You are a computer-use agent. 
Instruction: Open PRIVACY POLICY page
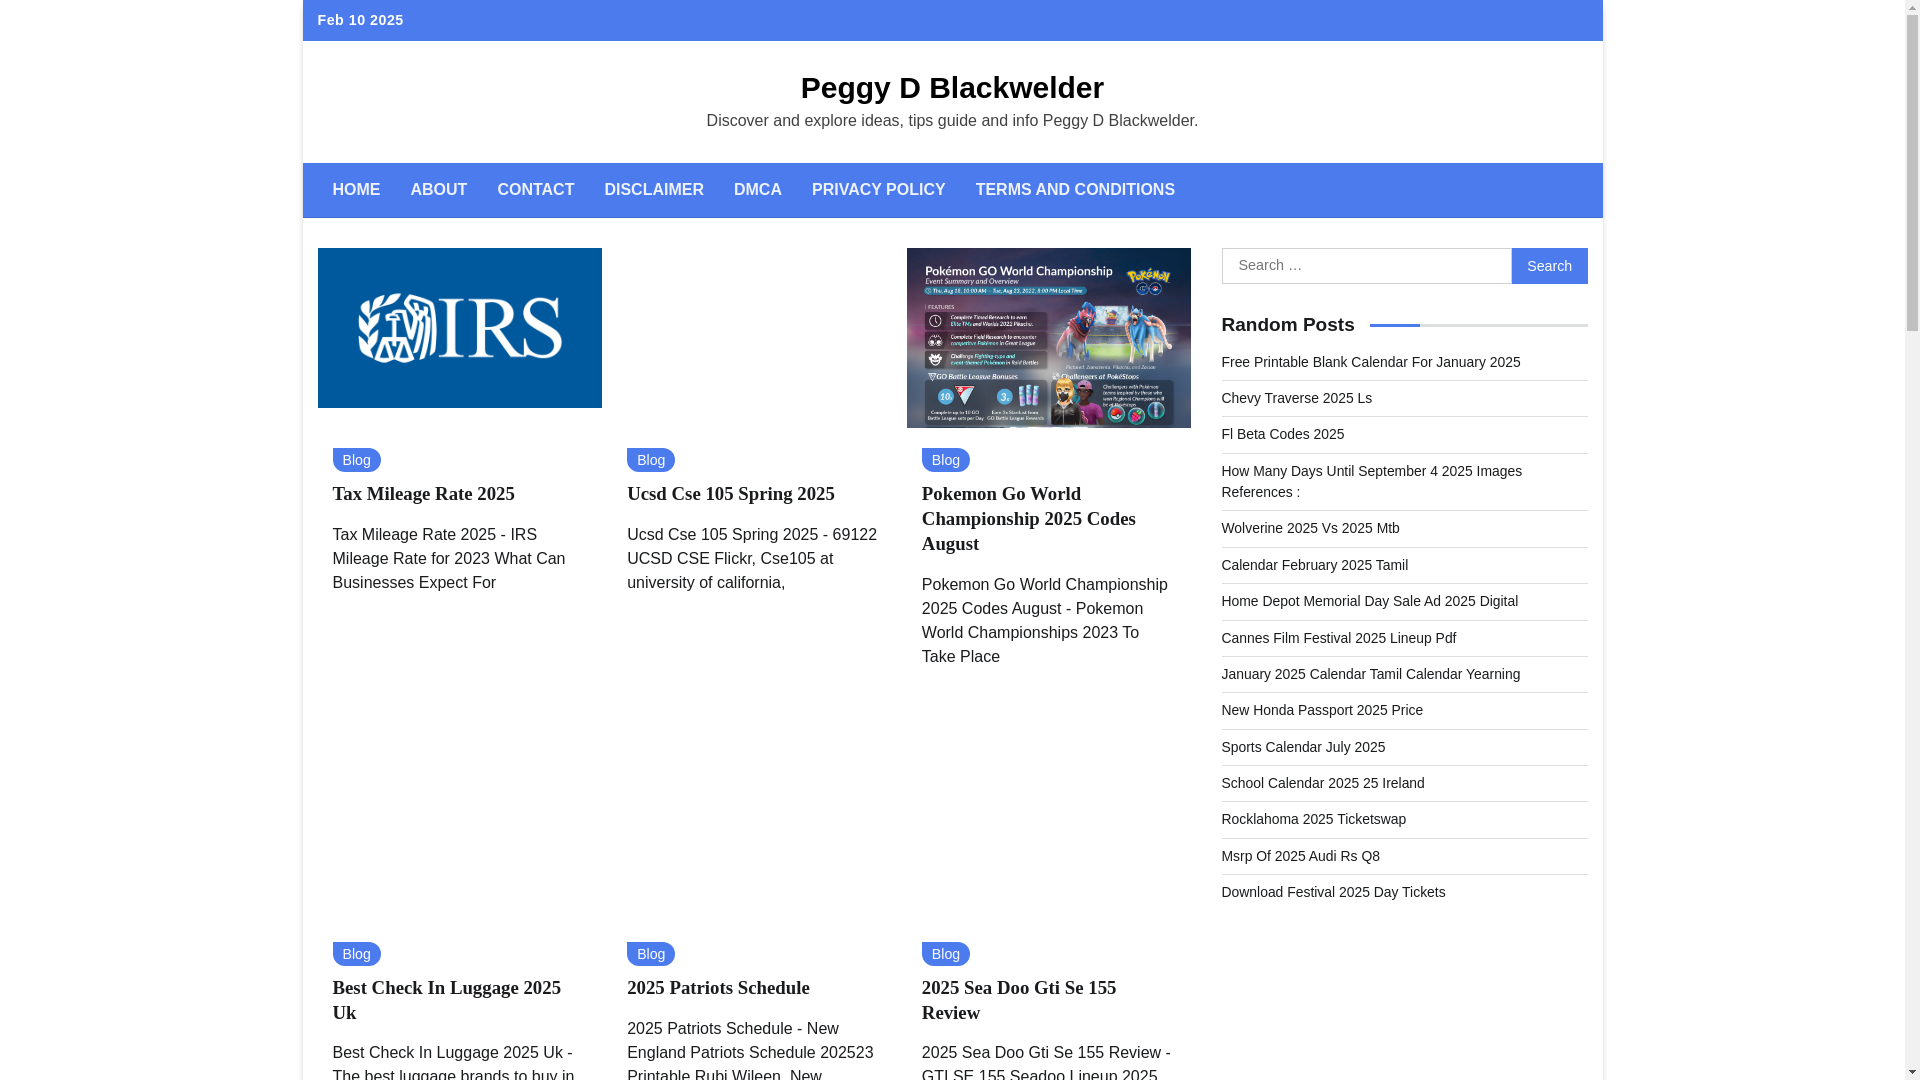point(878,190)
